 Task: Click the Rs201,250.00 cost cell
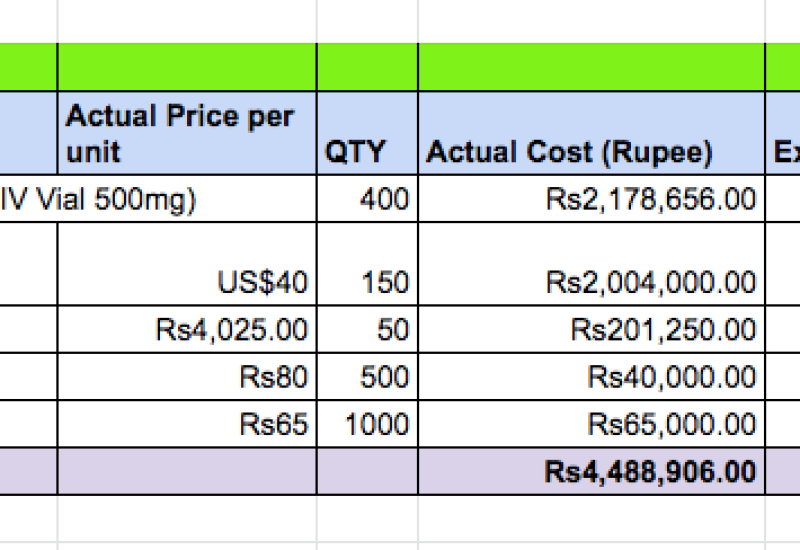click(x=591, y=329)
